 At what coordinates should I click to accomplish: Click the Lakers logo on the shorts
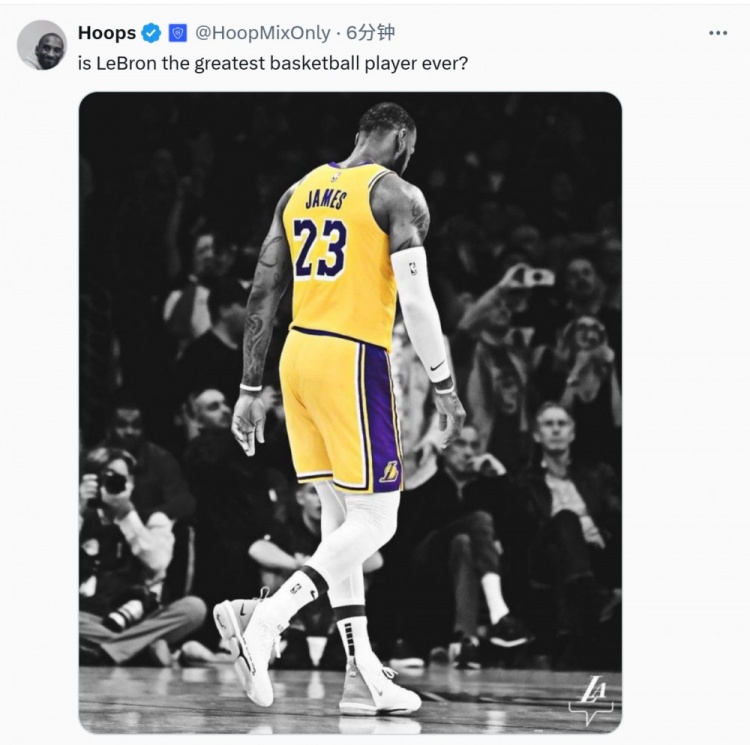click(389, 471)
